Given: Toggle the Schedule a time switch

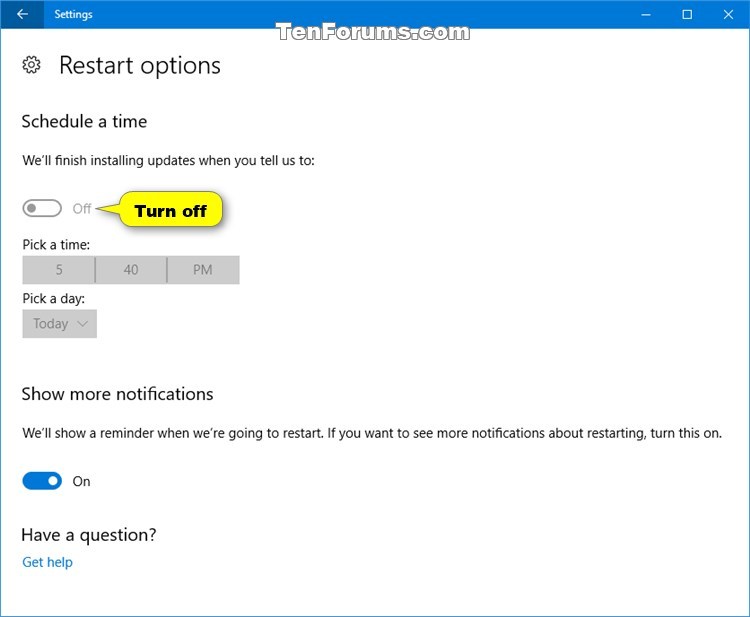Looking at the screenshot, I should [x=42, y=208].
